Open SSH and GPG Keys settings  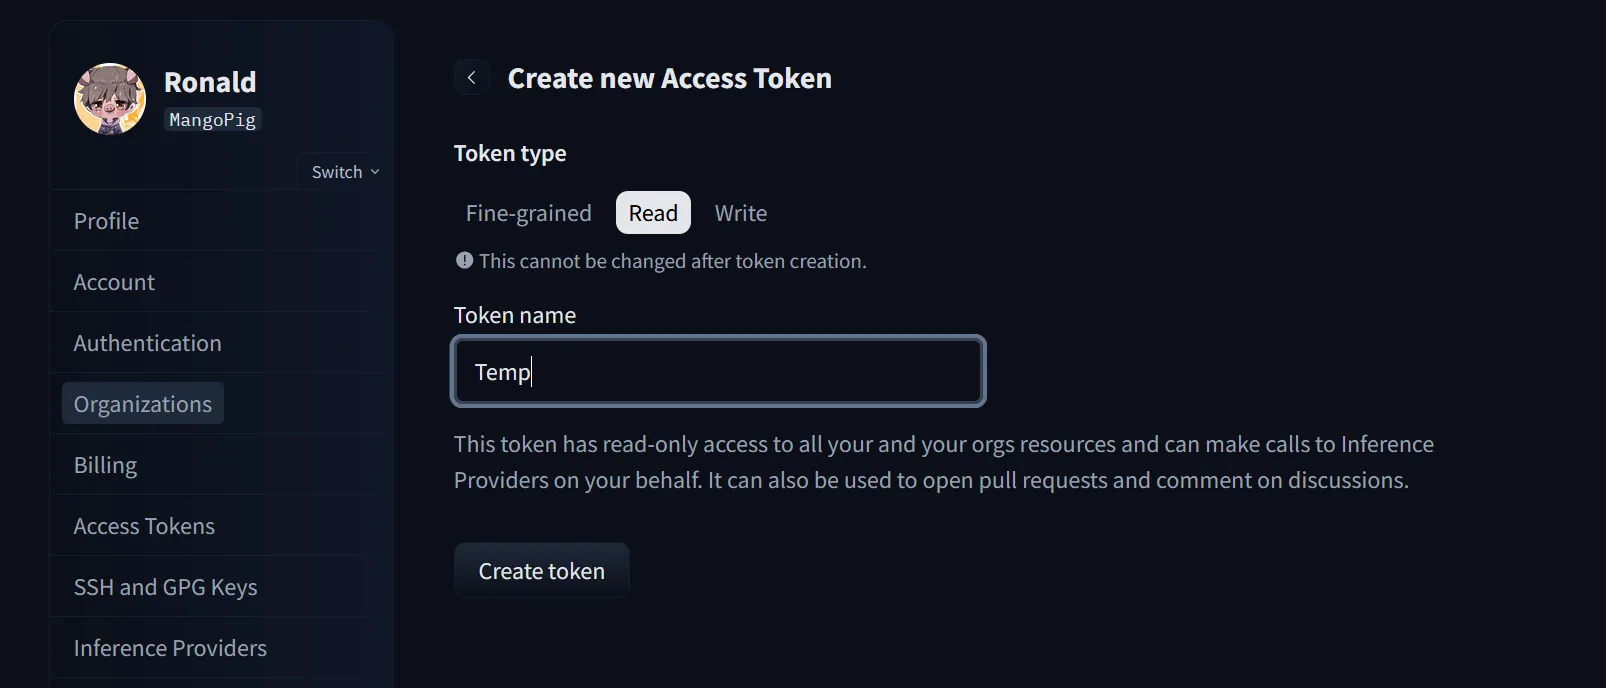click(x=166, y=587)
